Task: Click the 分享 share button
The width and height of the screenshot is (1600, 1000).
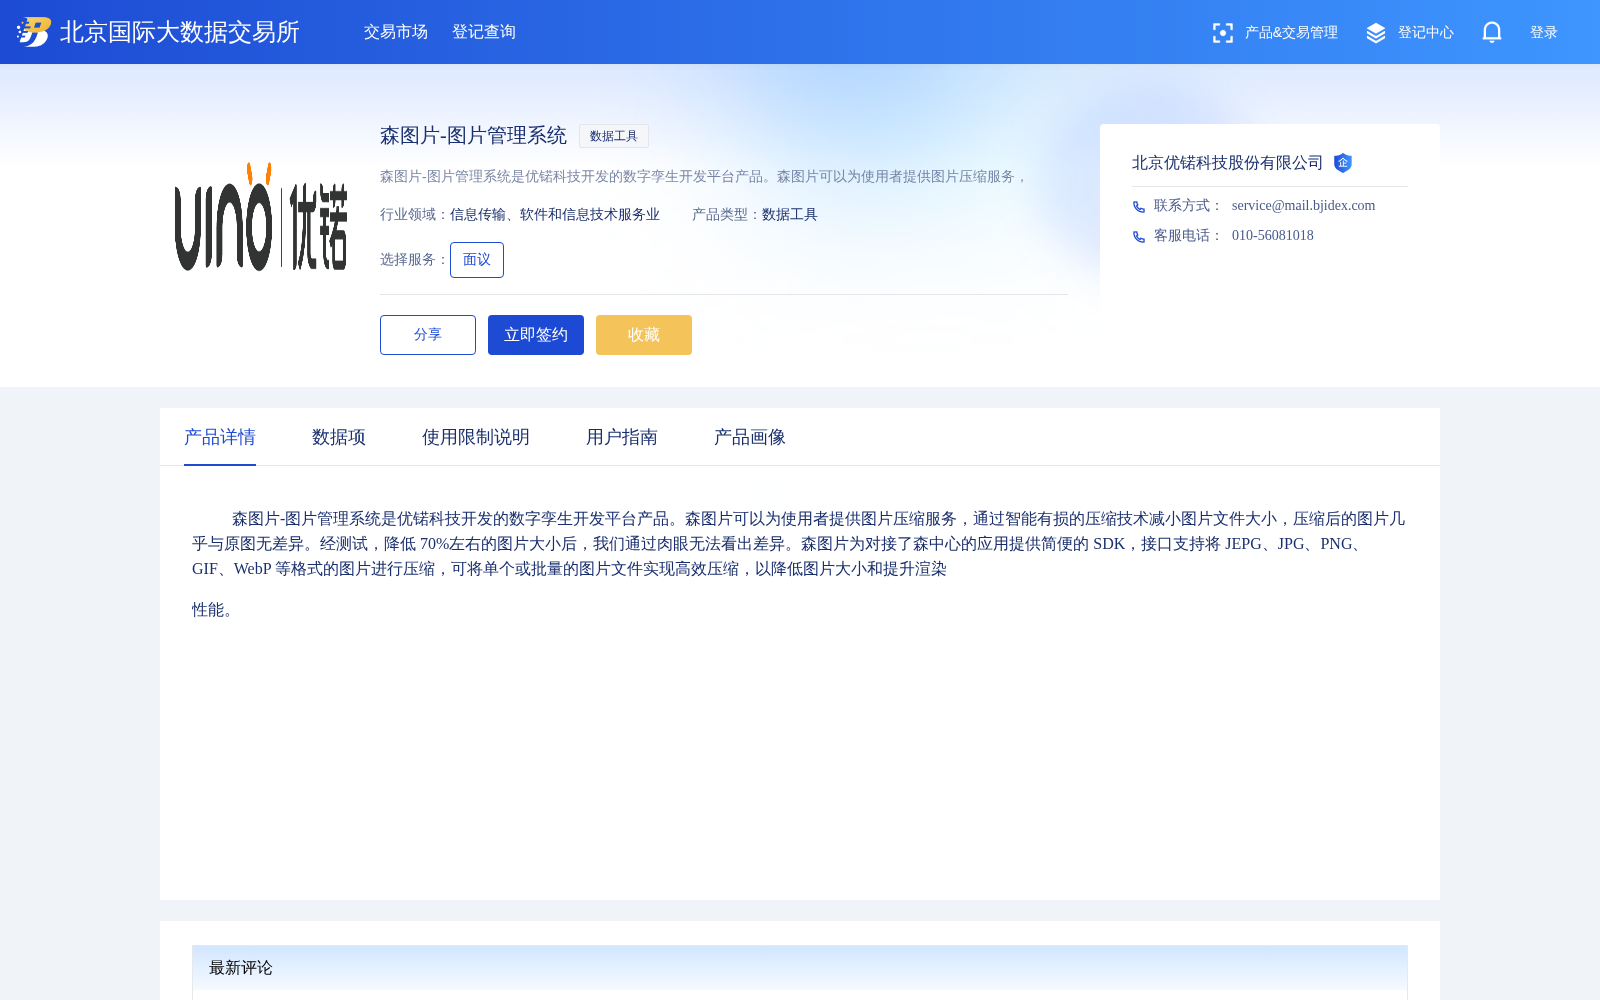Action: click(x=428, y=335)
